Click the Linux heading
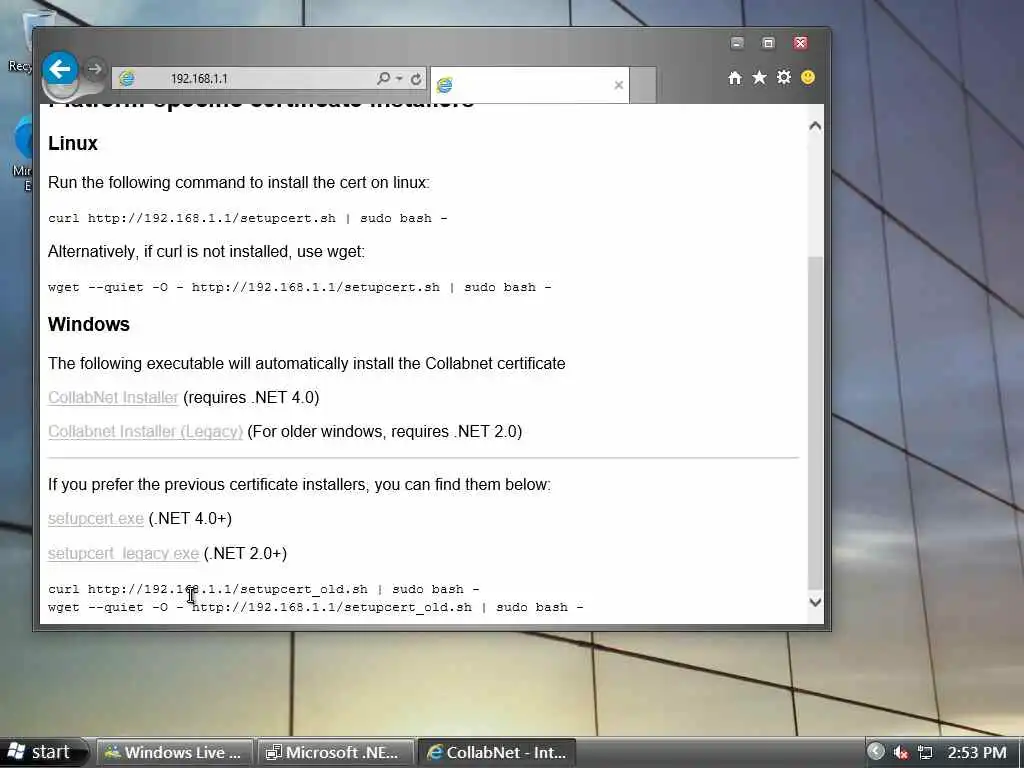 (x=72, y=144)
